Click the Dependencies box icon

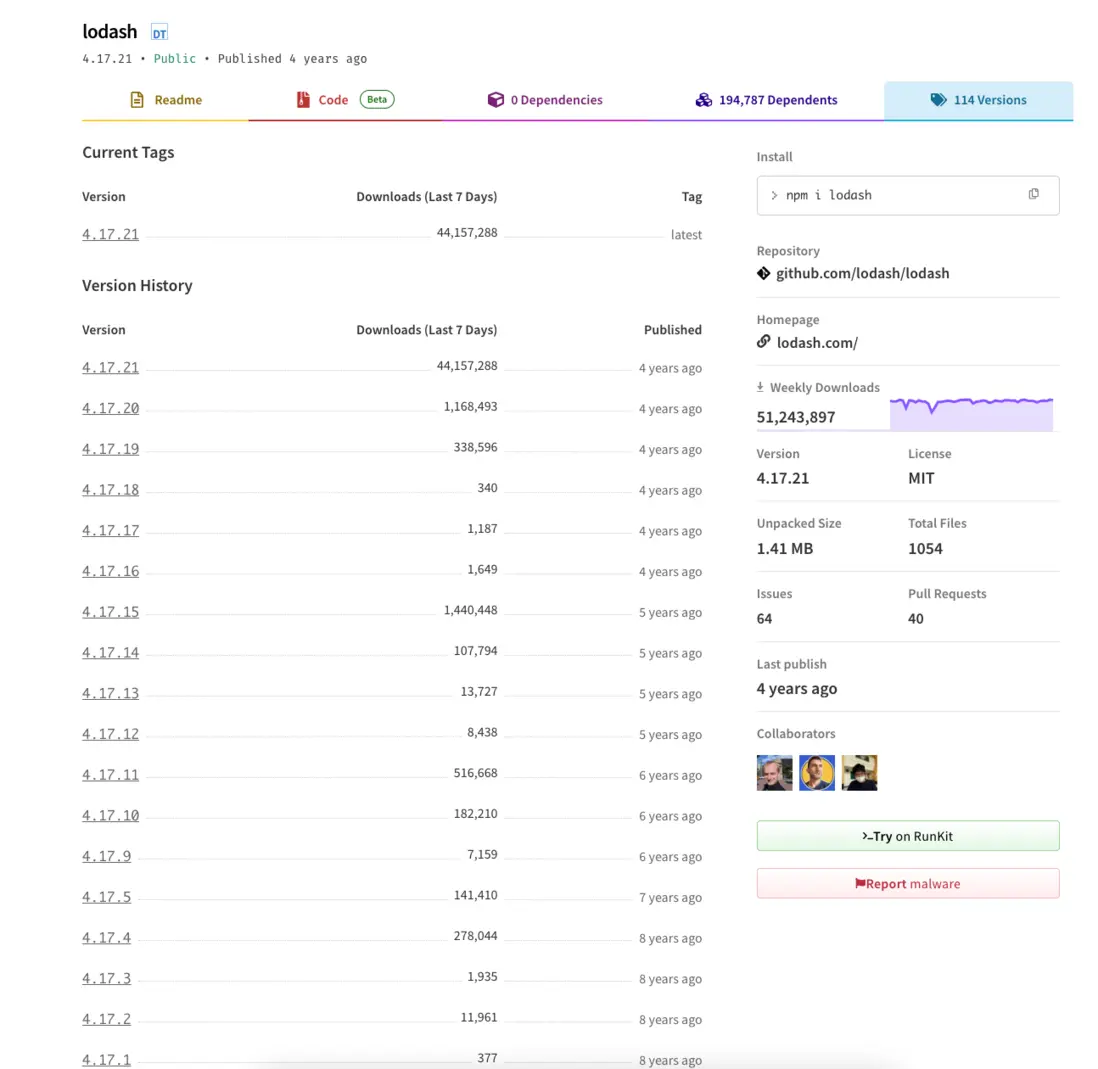point(495,100)
